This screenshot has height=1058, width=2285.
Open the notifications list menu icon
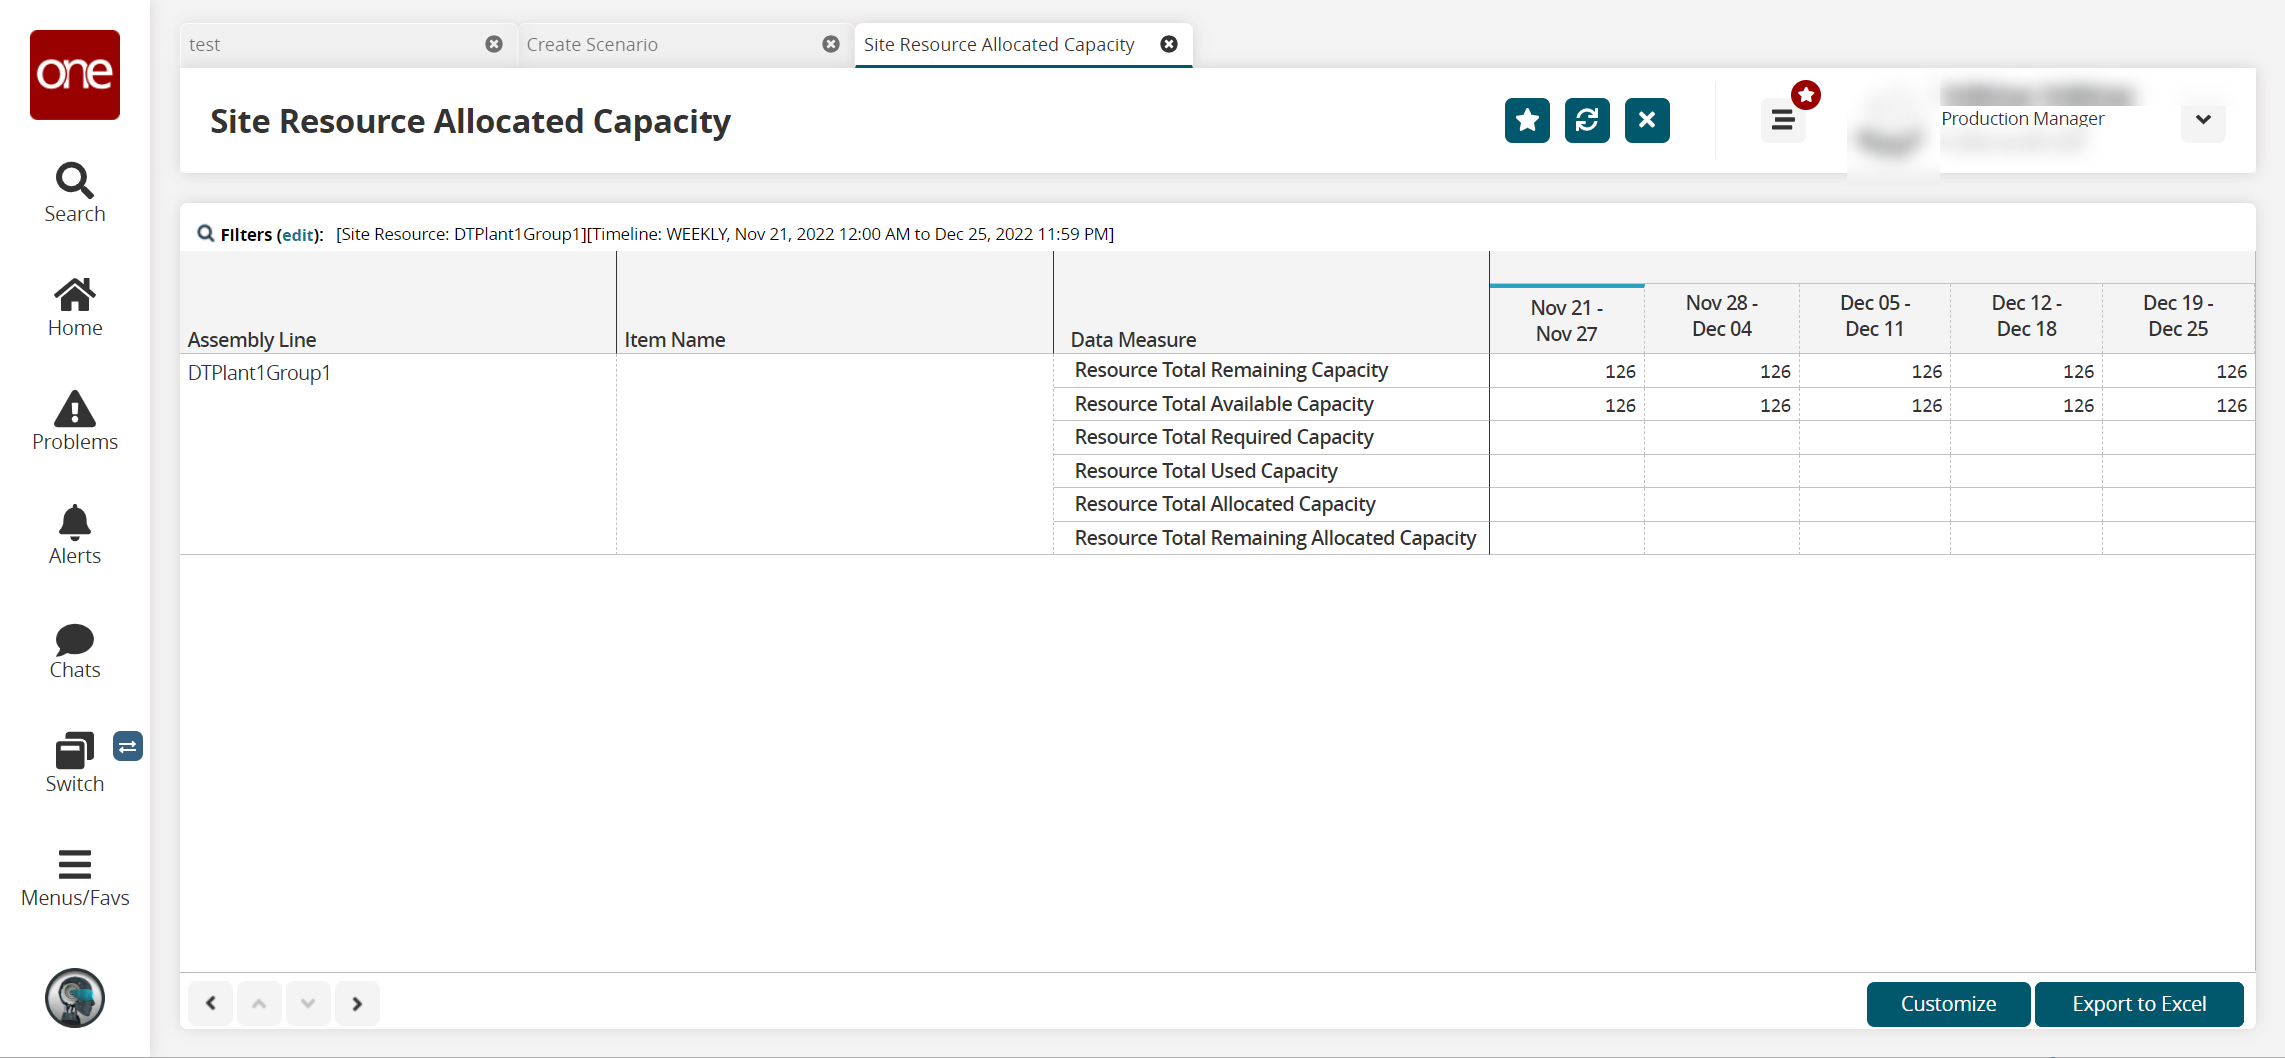1782,121
